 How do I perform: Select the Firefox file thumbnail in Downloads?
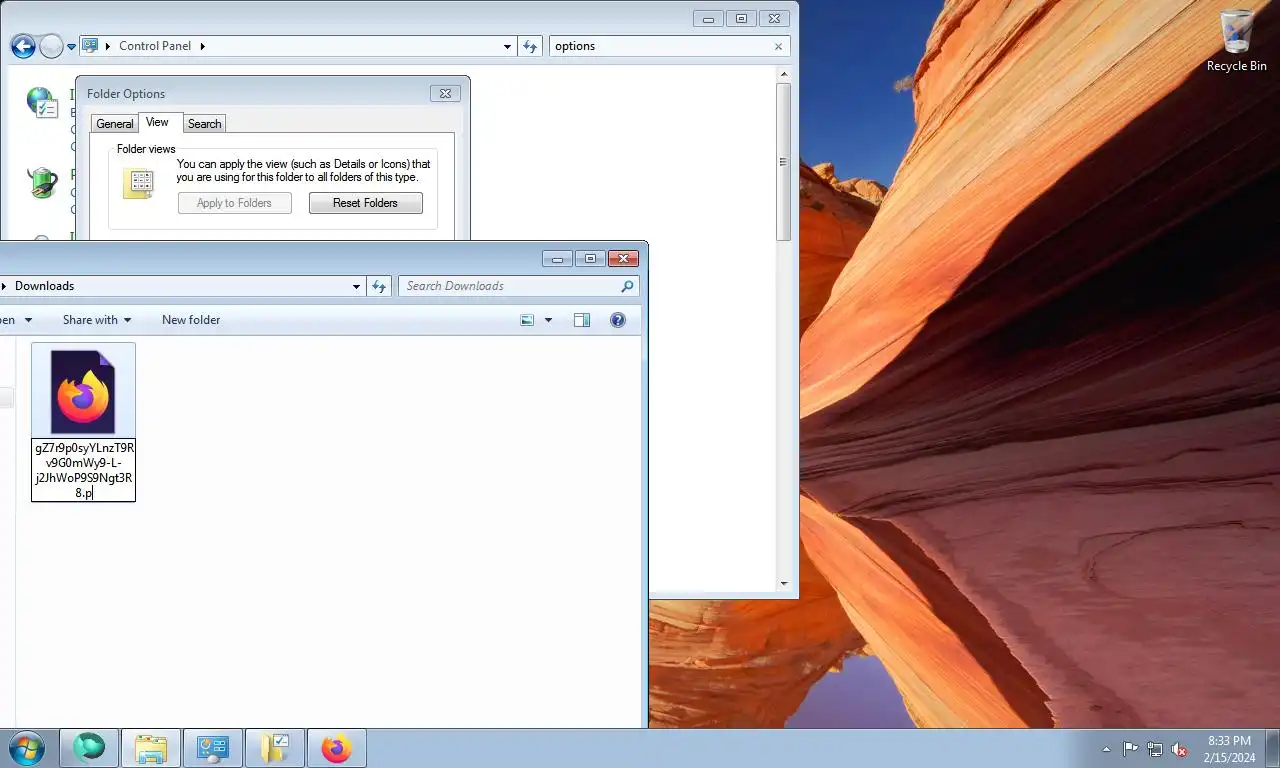tap(83, 391)
